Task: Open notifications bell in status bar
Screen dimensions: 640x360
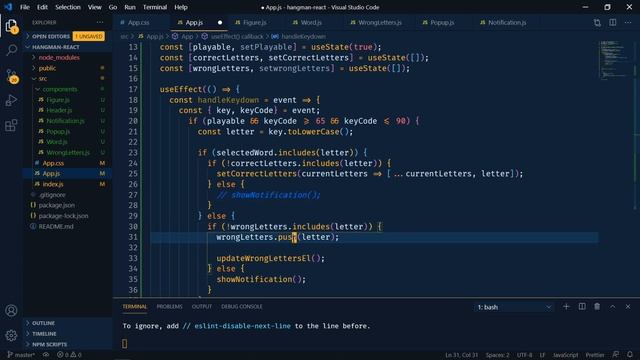Action: (x=630, y=355)
